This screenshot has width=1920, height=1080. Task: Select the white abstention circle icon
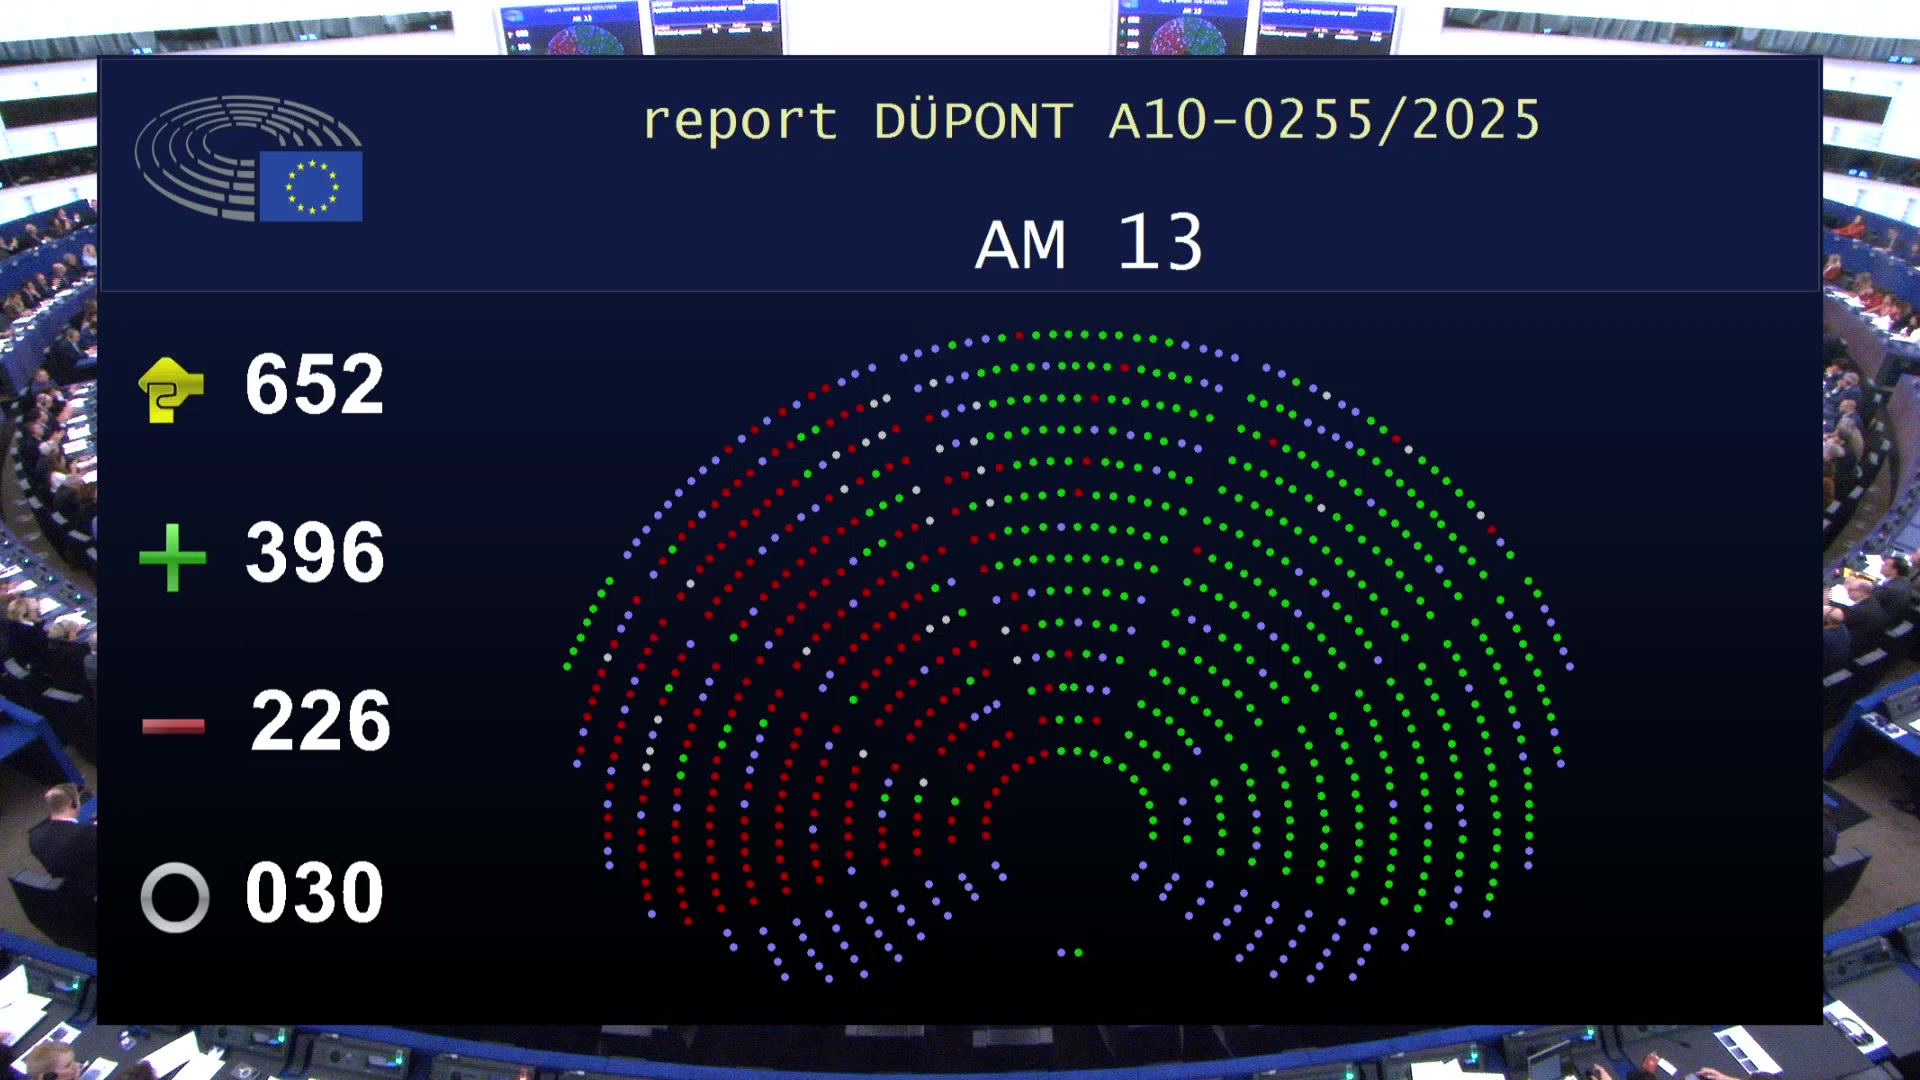pyautogui.click(x=173, y=896)
